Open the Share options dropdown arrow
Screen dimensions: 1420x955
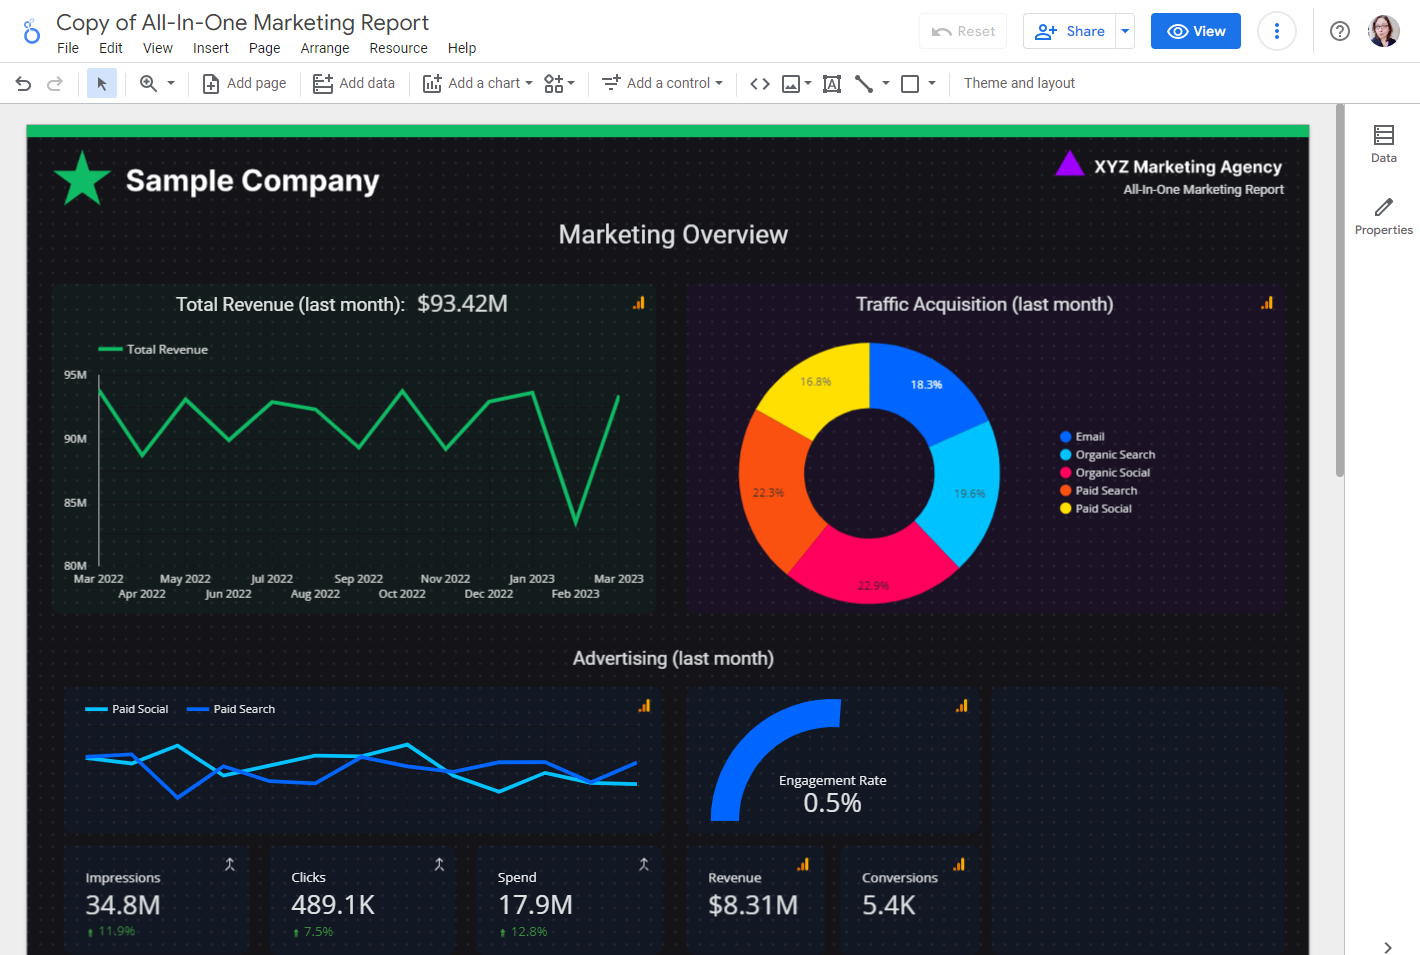(x=1125, y=31)
